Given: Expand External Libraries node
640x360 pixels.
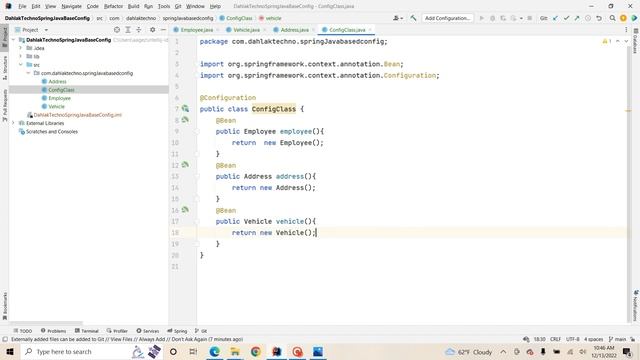Looking at the screenshot, I should [x=13, y=123].
